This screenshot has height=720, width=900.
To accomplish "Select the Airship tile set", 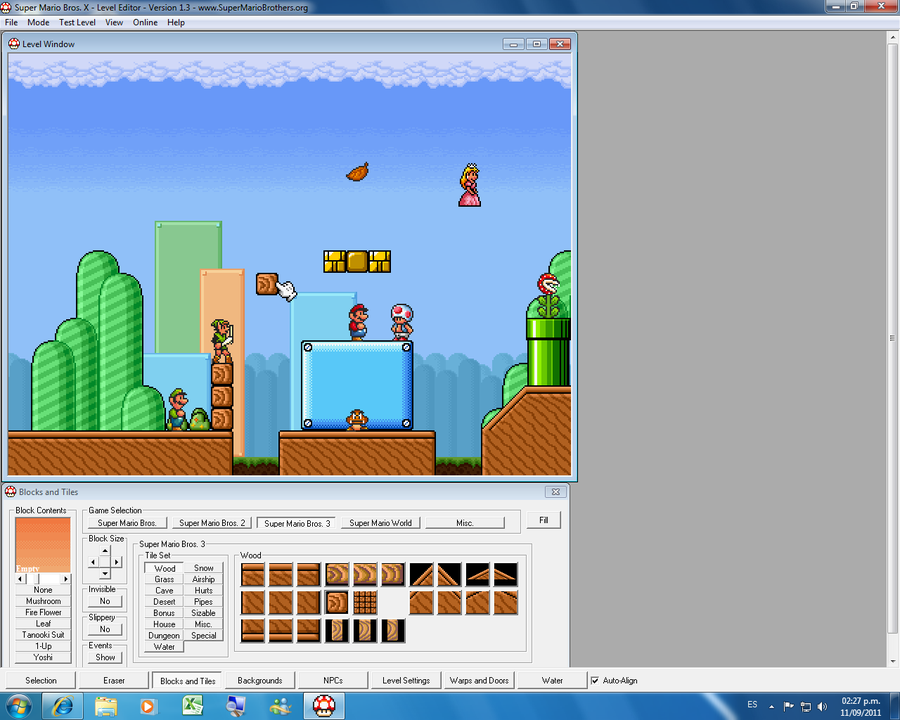I will (203, 579).
